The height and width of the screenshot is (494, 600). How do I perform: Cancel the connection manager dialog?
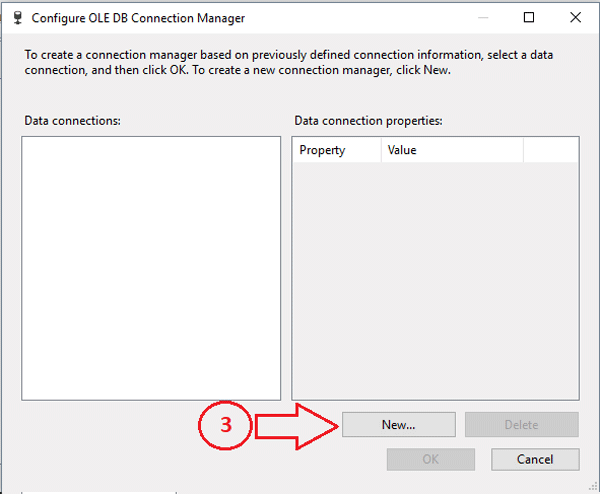coord(535,459)
